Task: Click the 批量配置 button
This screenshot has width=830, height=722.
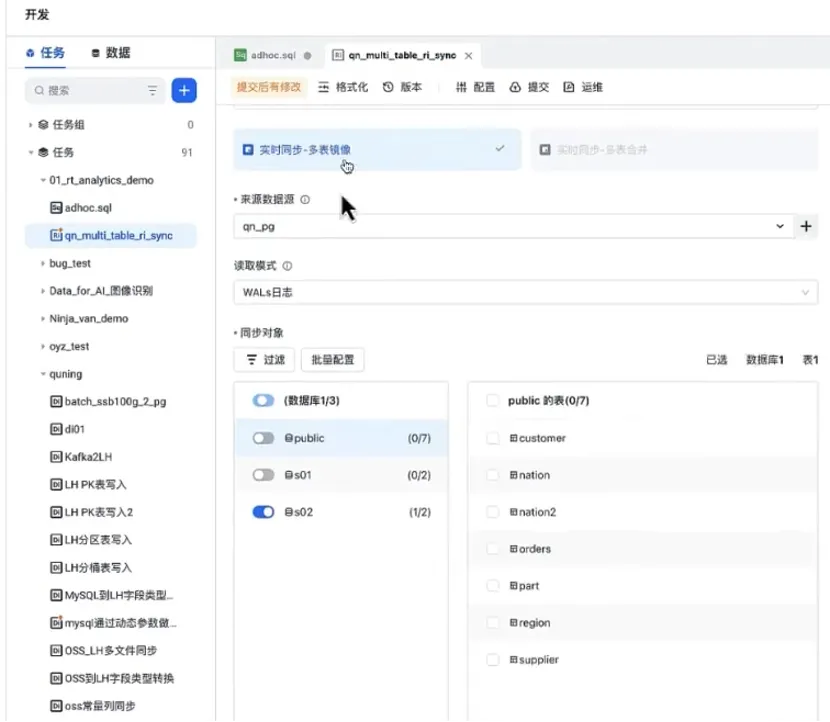Action: pyautogui.click(x=332, y=359)
